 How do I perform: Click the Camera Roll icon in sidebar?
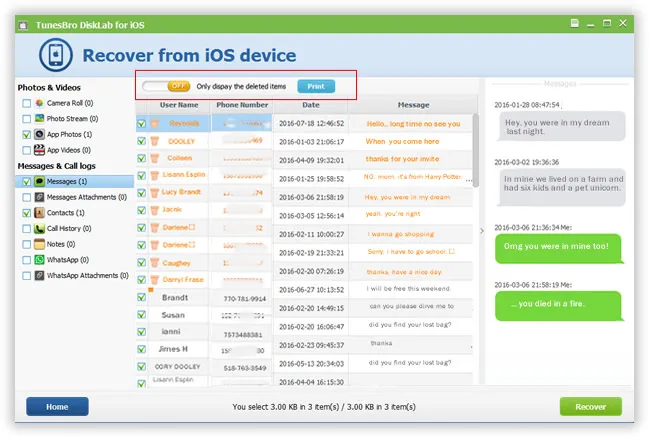pyautogui.click(x=39, y=103)
